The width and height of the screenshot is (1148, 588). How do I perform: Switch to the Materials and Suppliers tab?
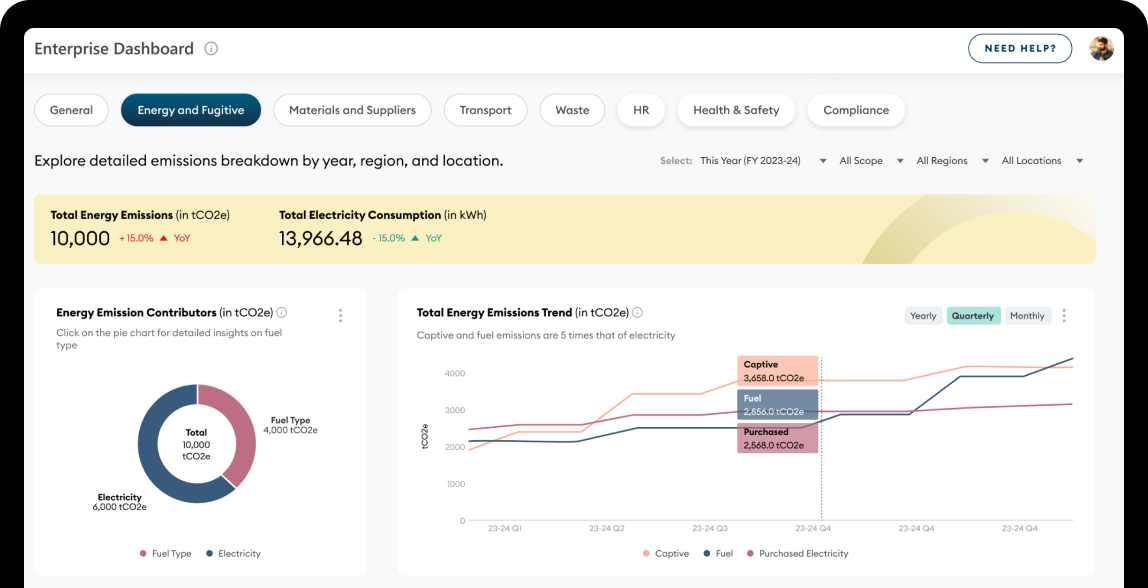352,111
